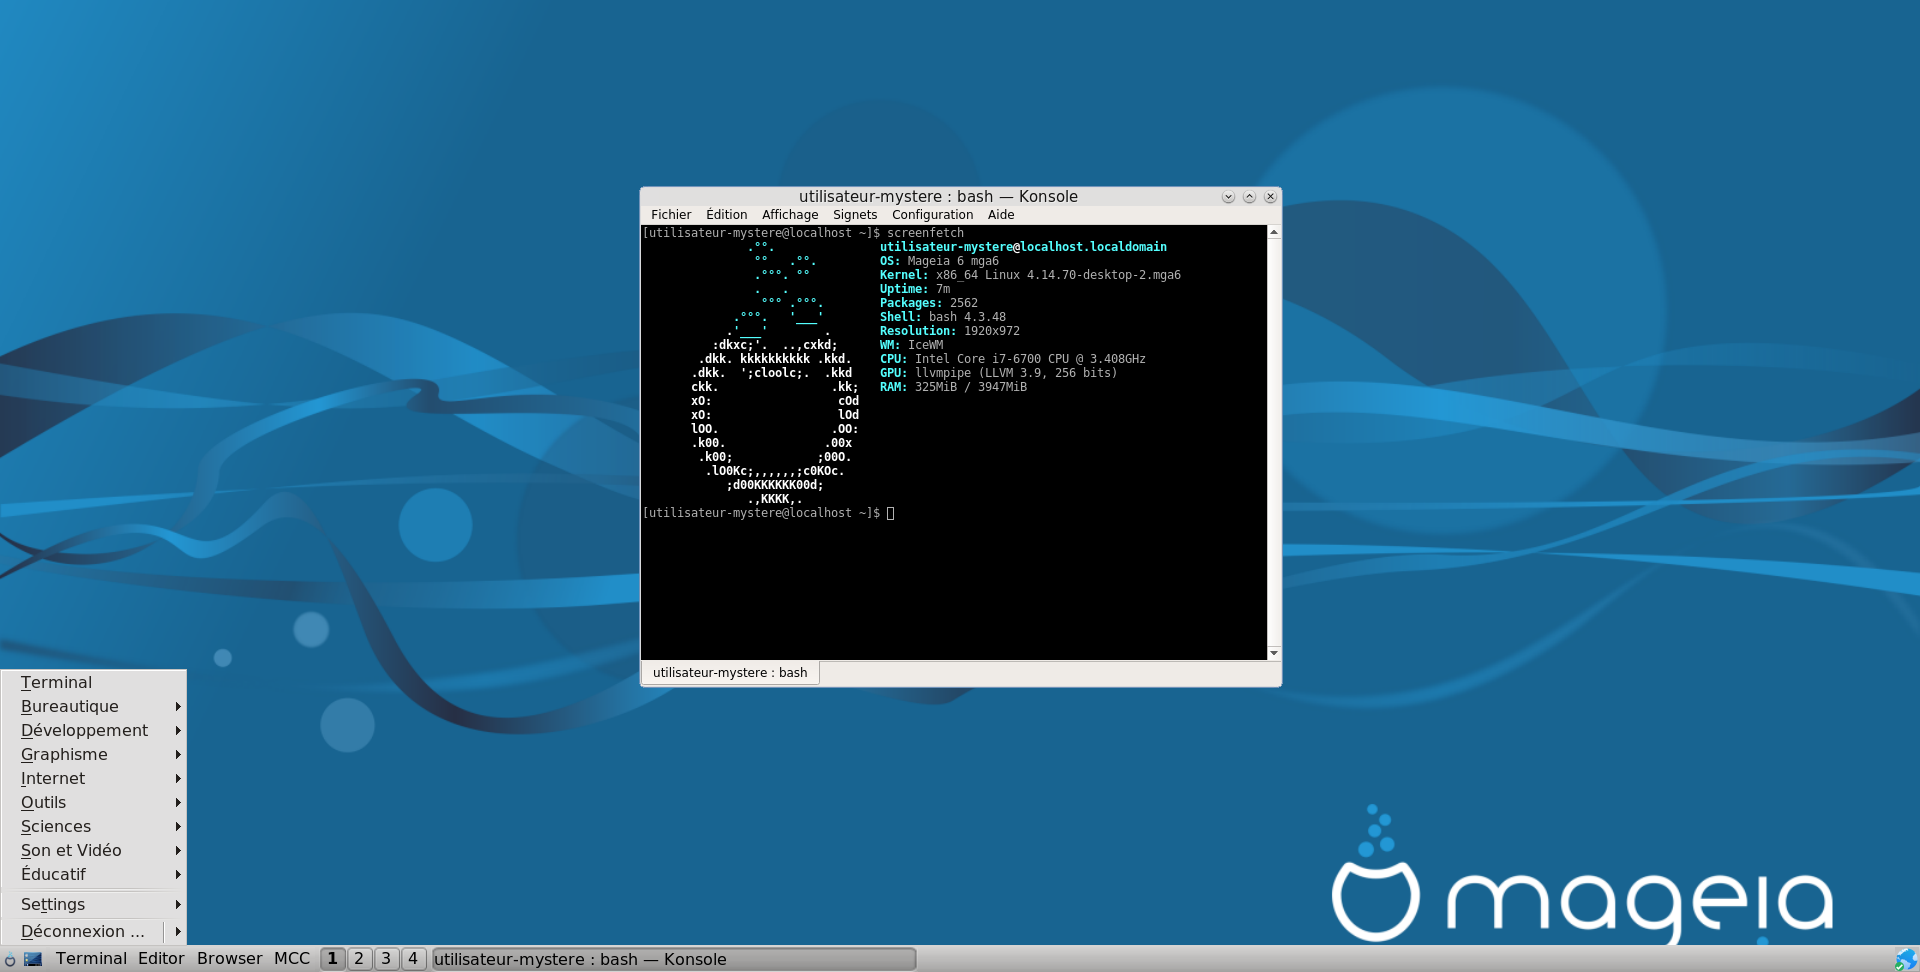The image size is (1920, 972).
Task: Click the Konsole window roll-down arrow button
Action: (1228, 197)
